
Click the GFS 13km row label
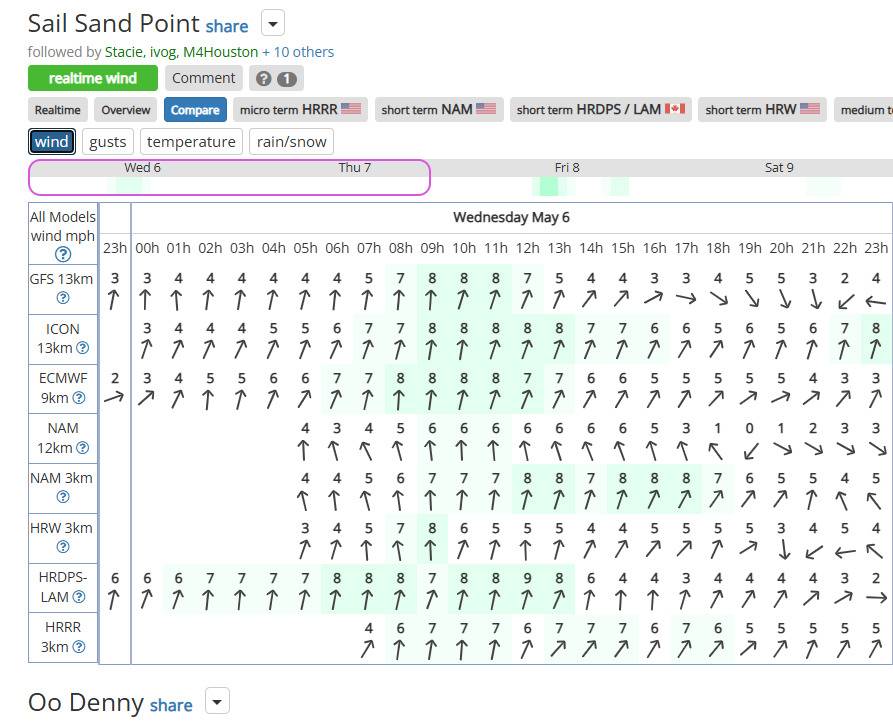coord(62,279)
